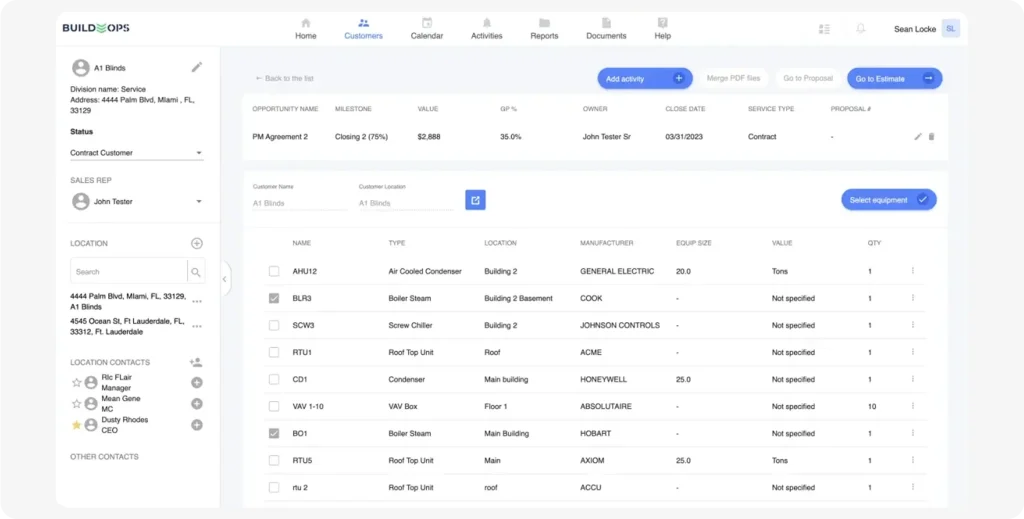Click the pencil icon beside A1 Blinds
This screenshot has height=519, width=1024.
click(197, 67)
